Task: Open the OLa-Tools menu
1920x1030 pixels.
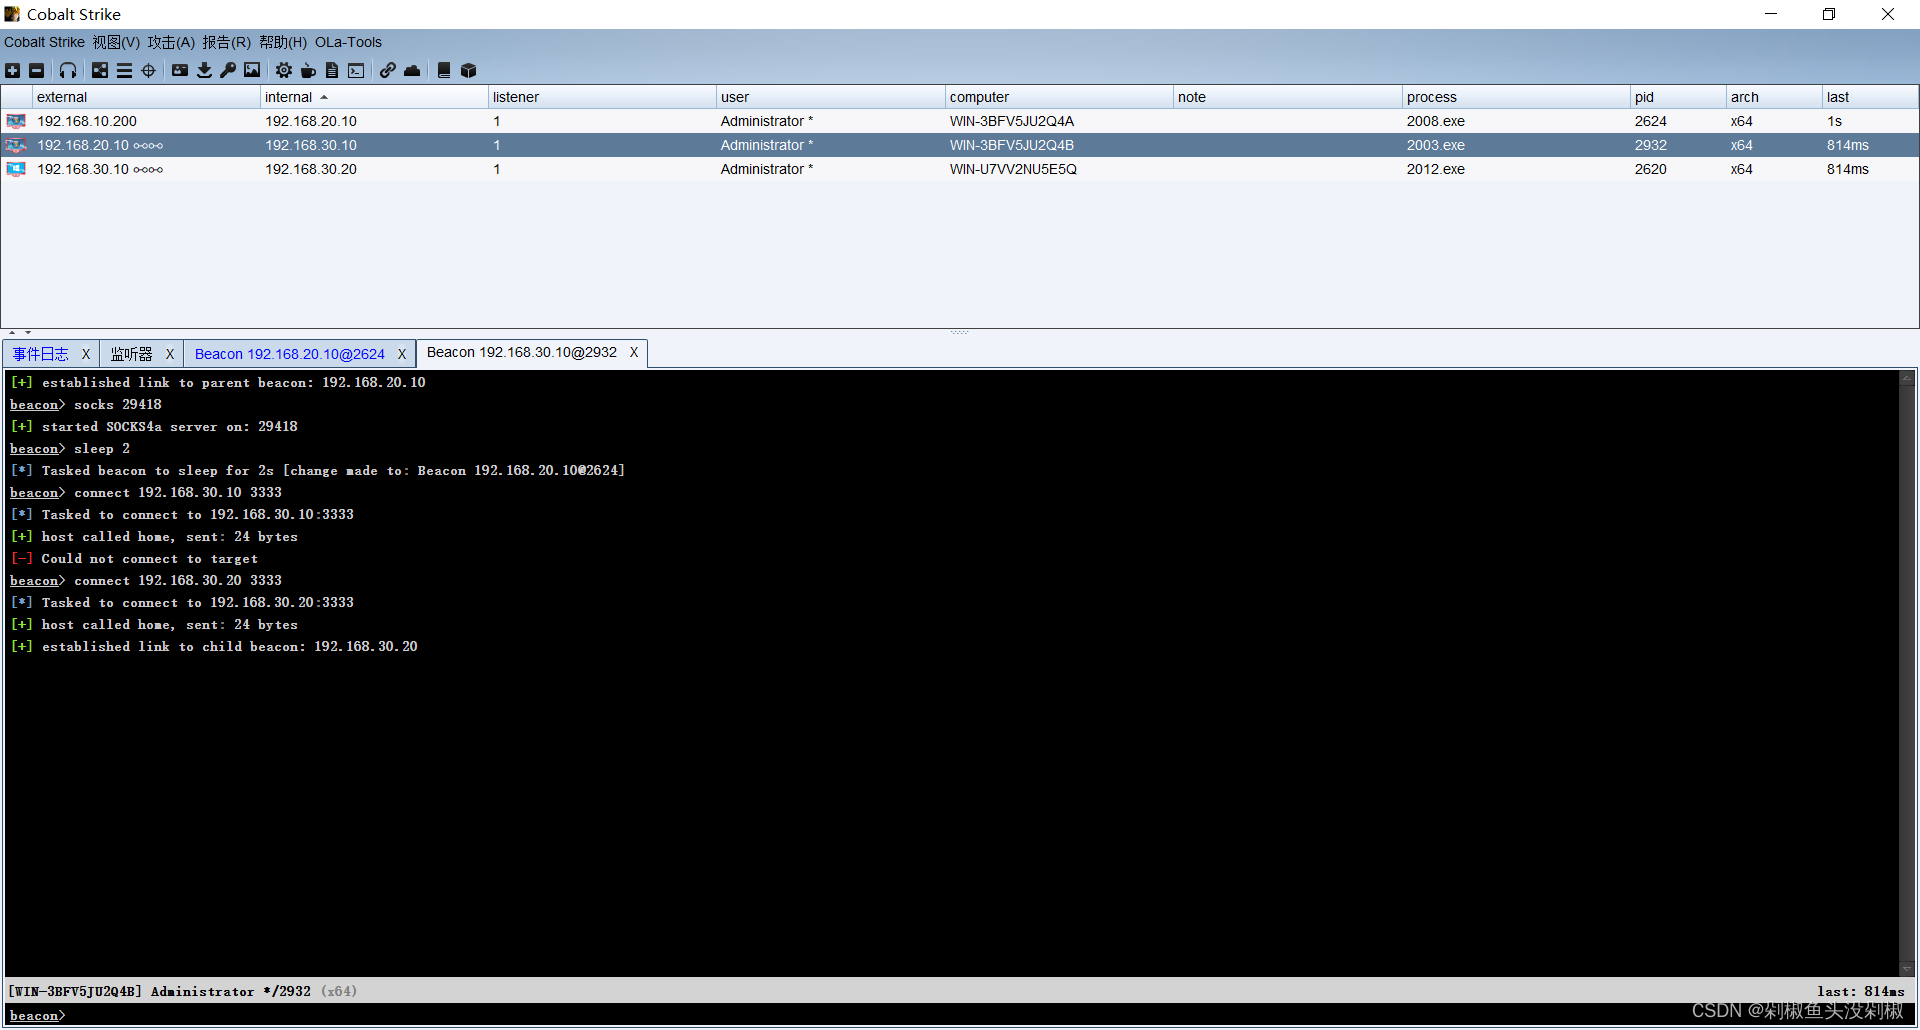Action: tap(348, 42)
